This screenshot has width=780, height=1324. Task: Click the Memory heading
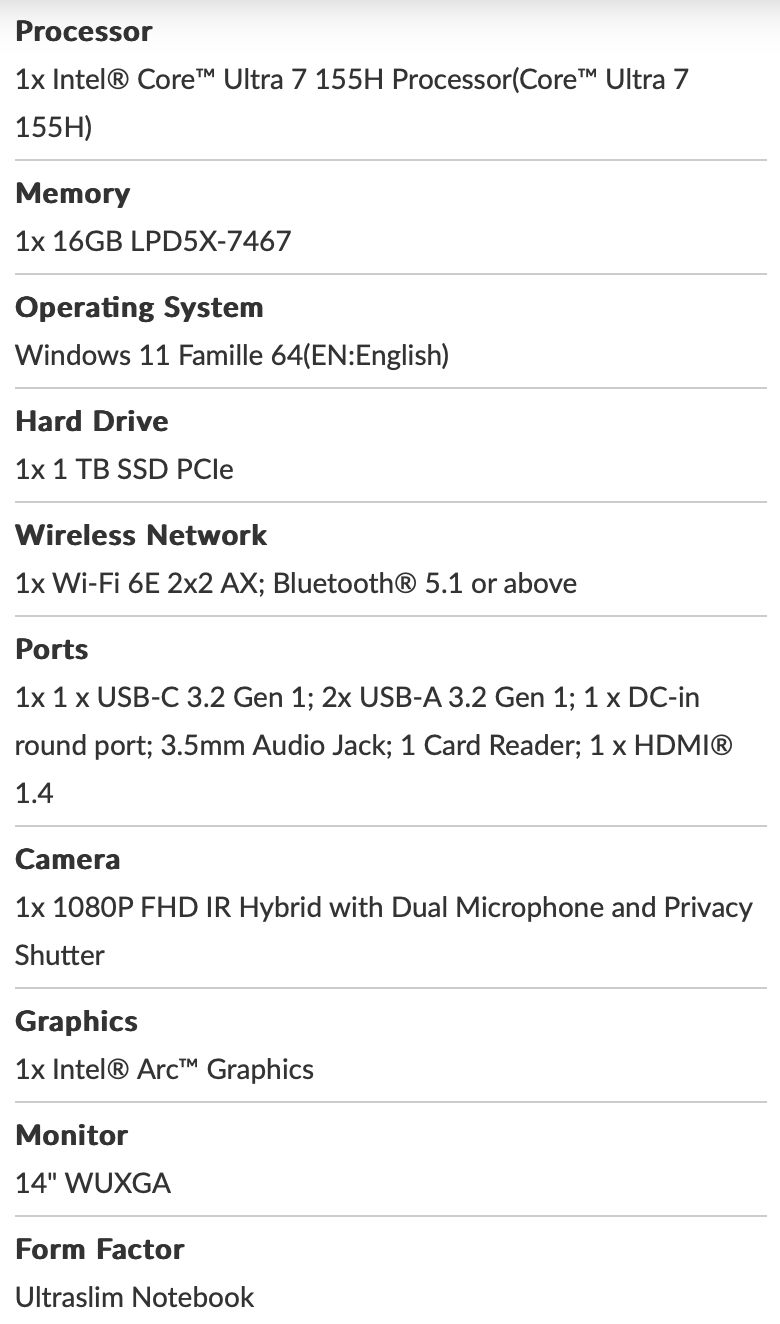[x=73, y=193]
